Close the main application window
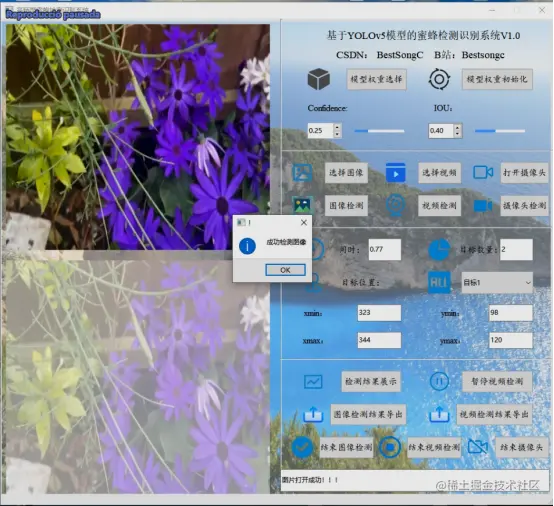The image size is (554, 506). [542, 10]
